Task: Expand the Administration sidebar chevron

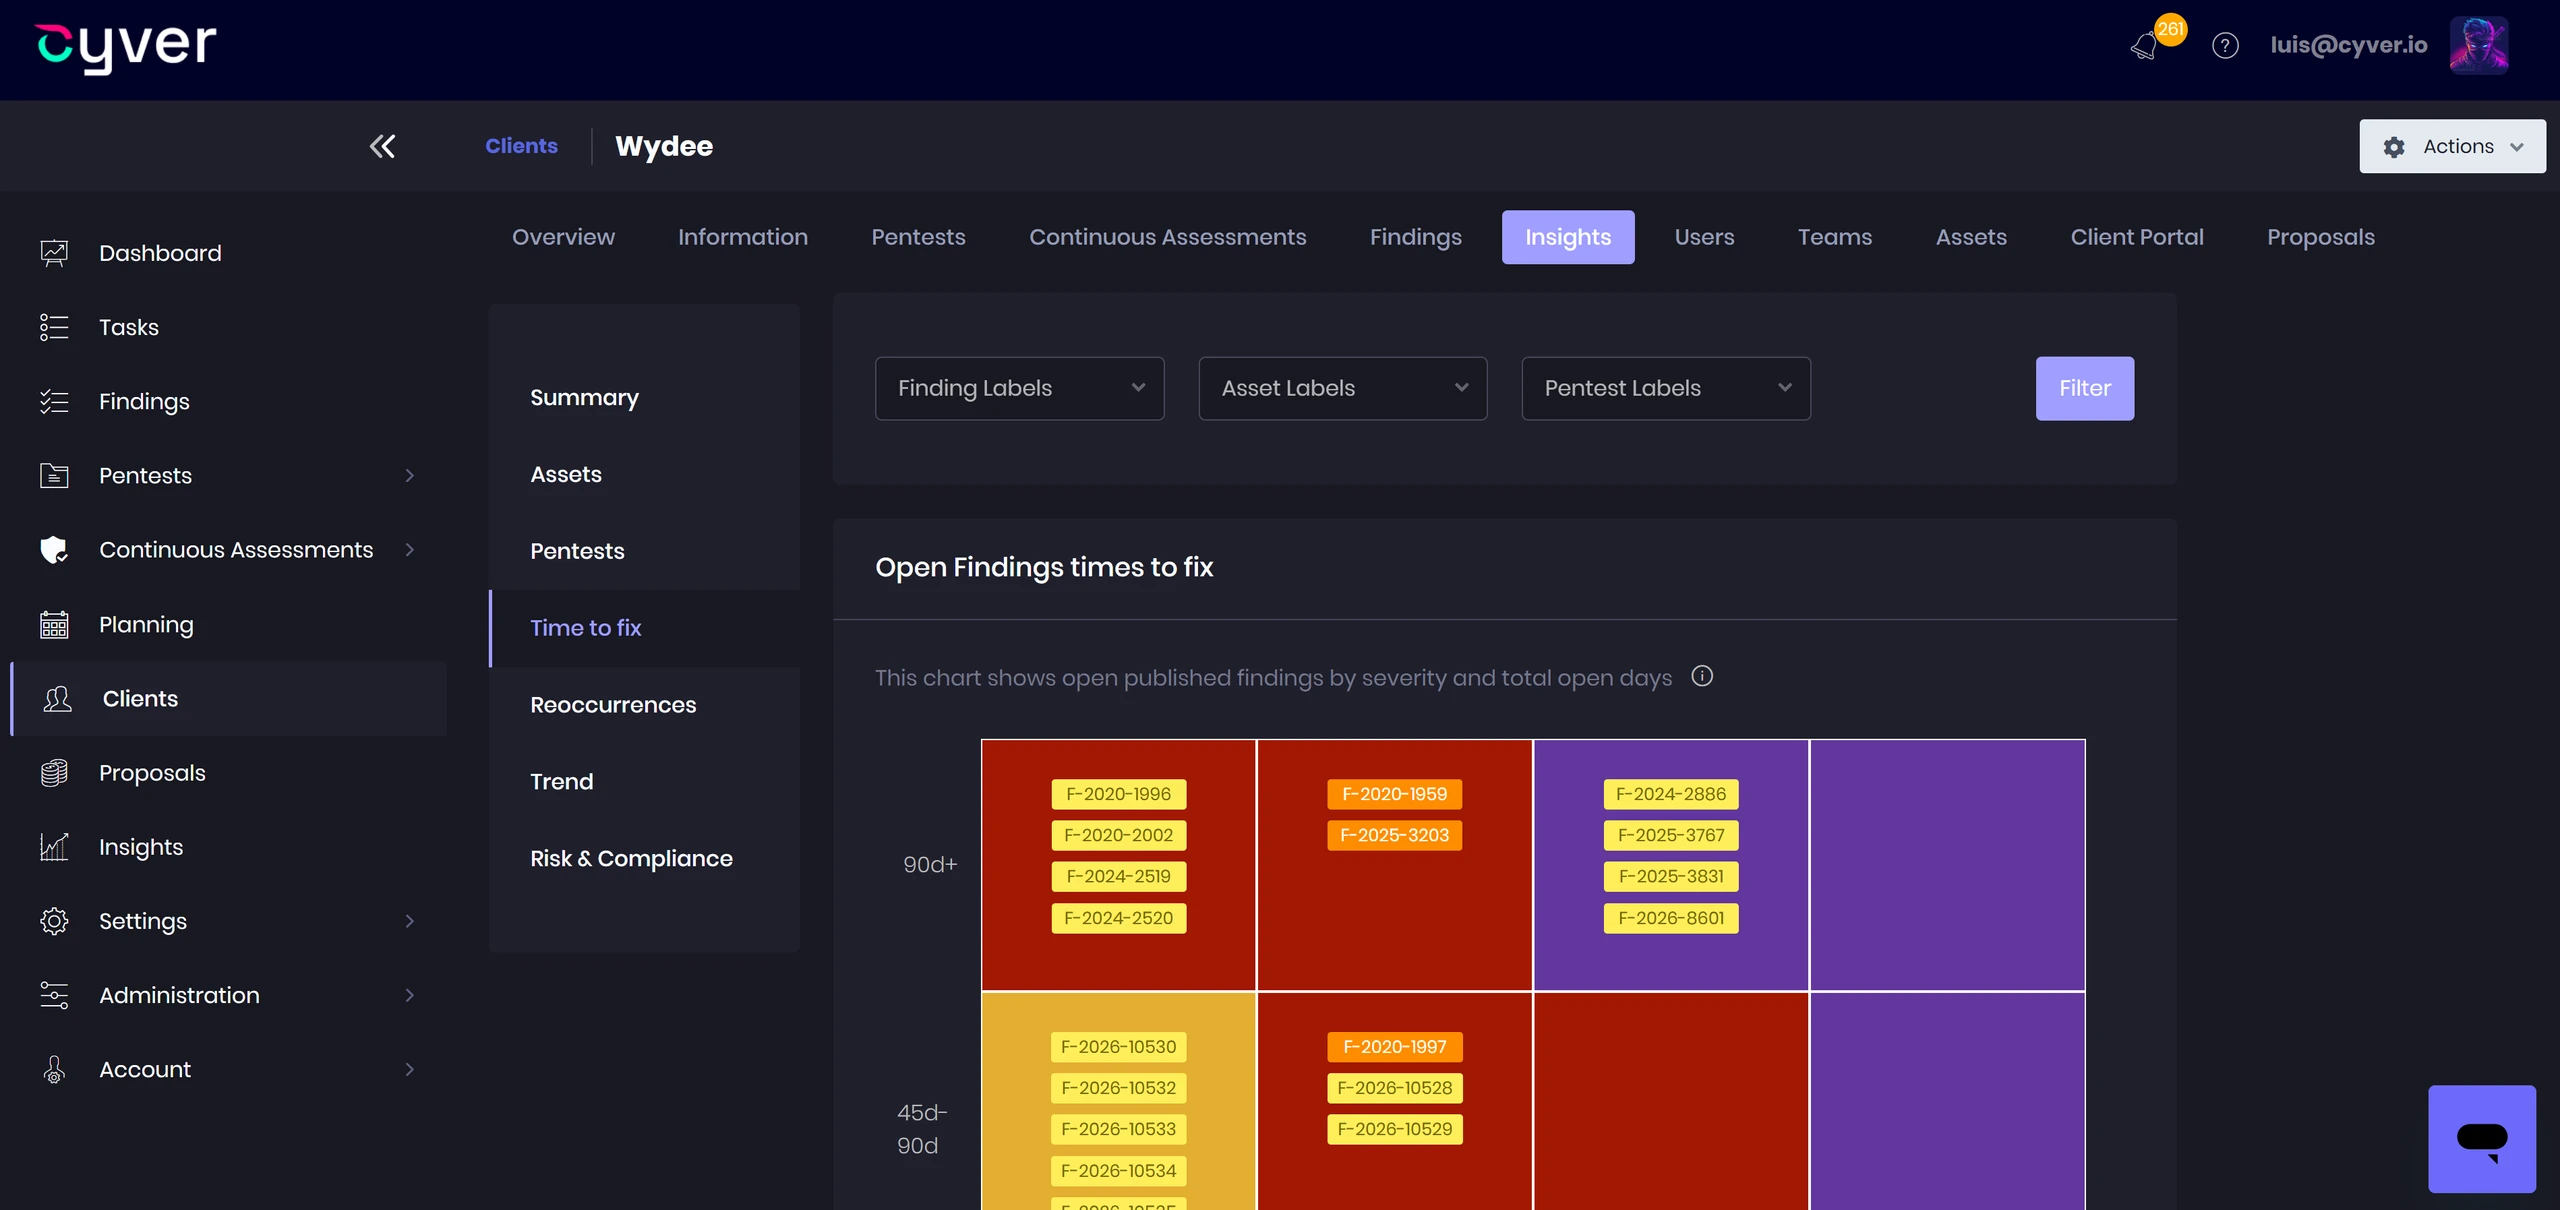Action: pos(409,995)
